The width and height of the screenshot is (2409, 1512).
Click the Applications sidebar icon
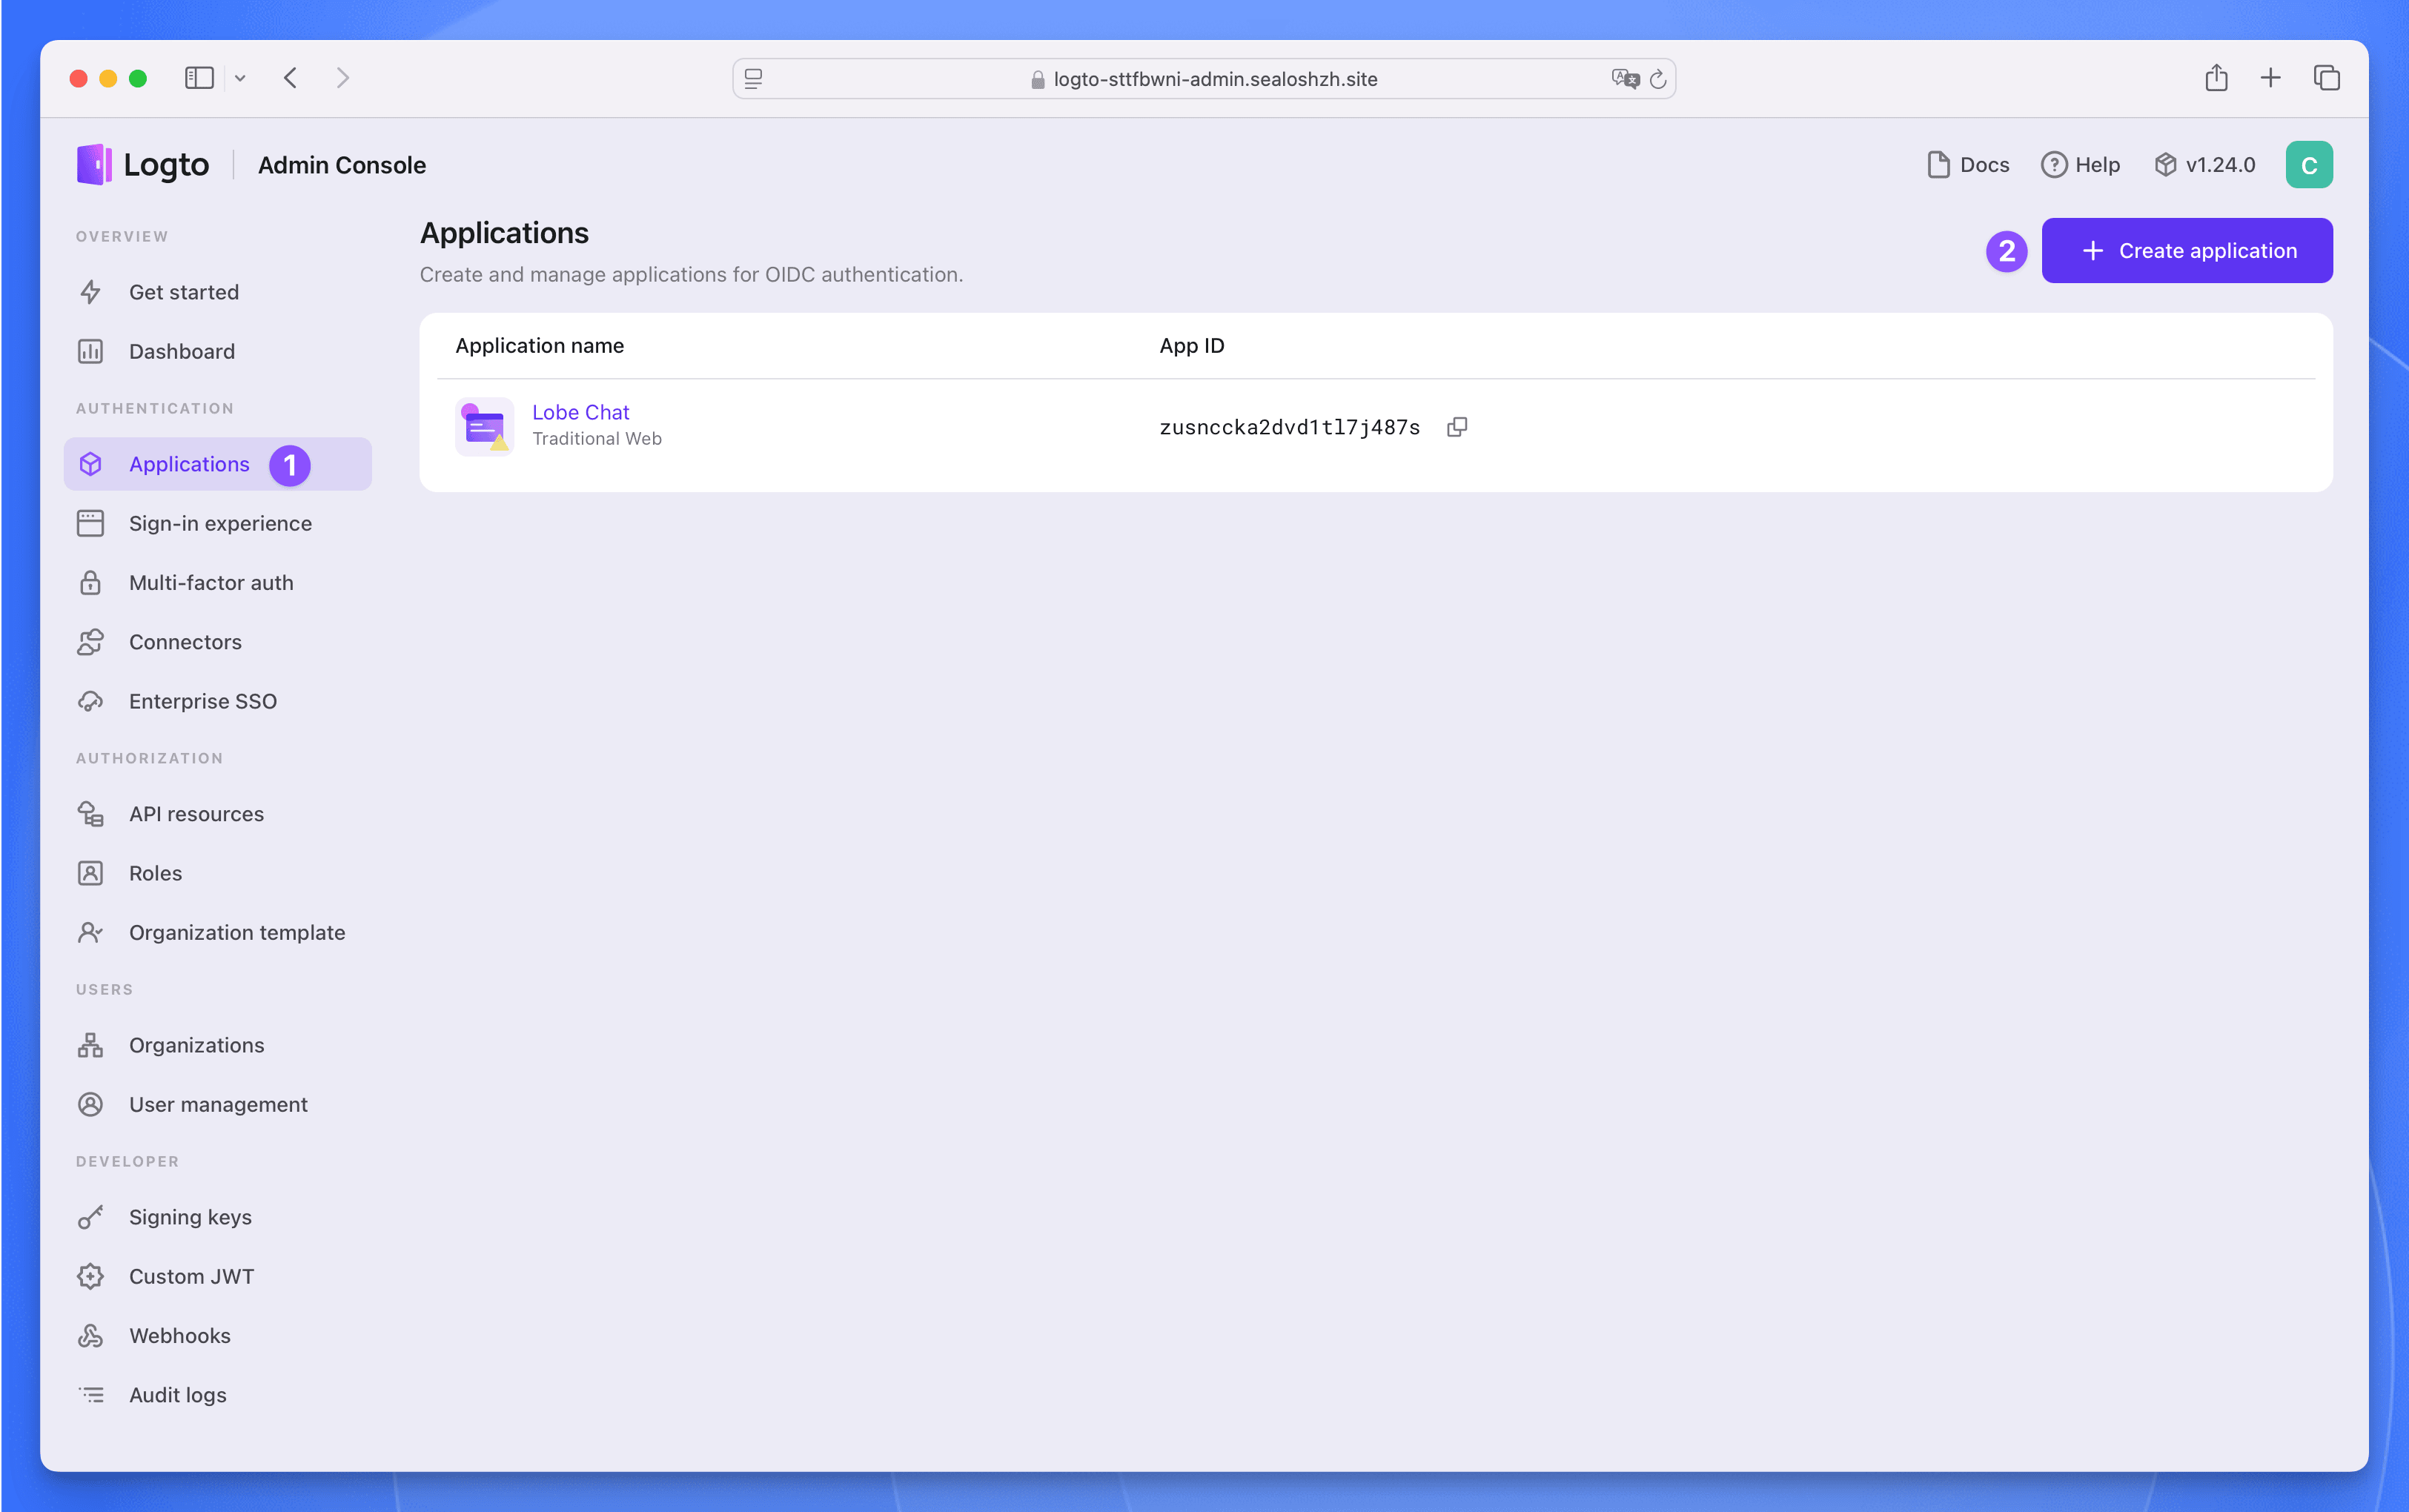pos(90,463)
